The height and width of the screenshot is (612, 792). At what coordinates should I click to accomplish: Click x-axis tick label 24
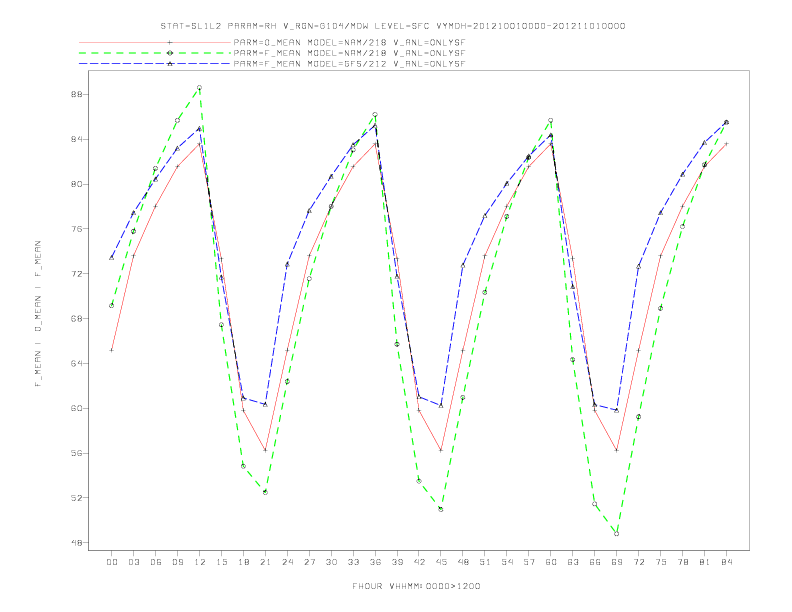tap(287, 562)
